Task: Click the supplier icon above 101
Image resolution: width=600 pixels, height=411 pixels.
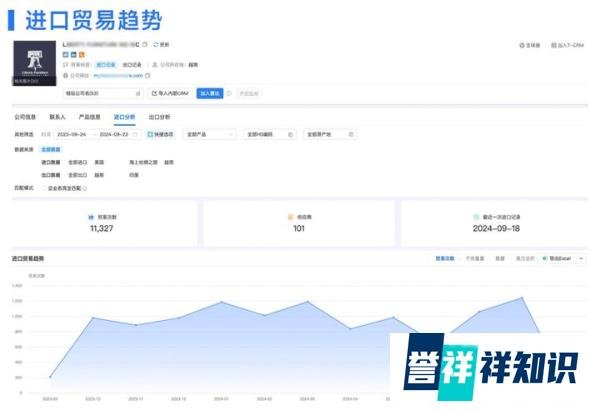Action: pyautogui.click(x=290, y=217)
